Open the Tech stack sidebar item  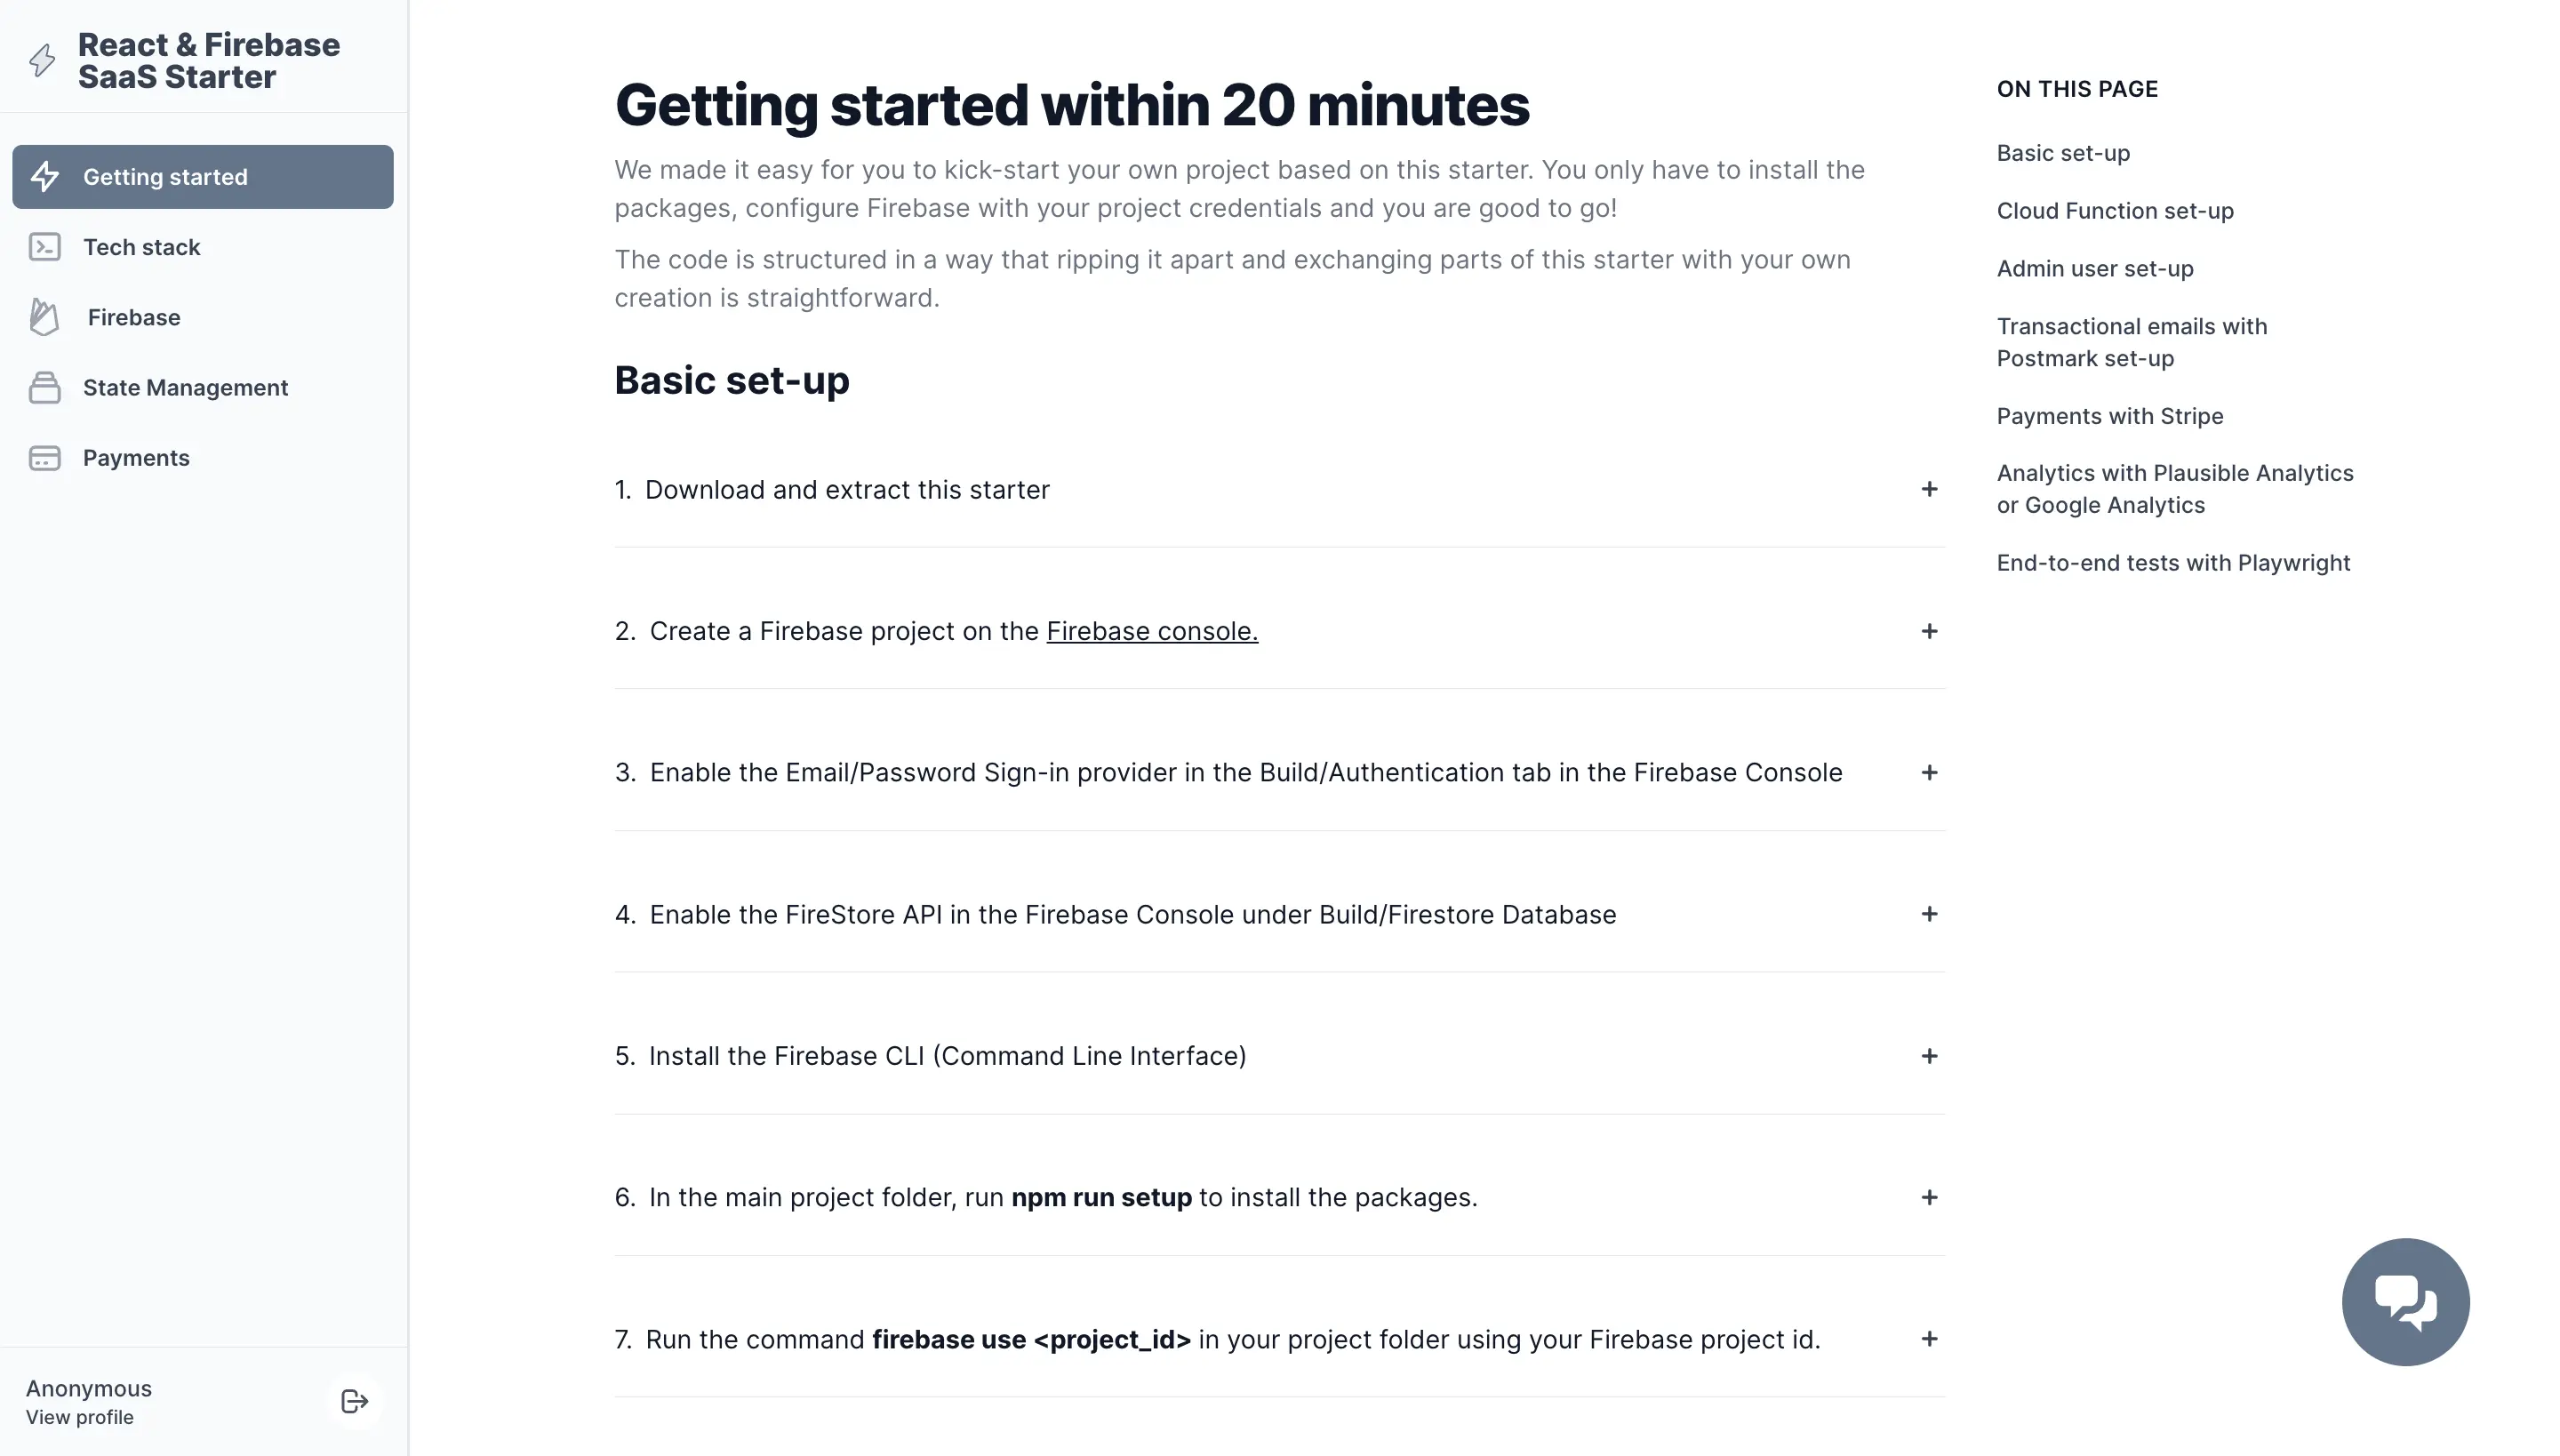(x=203, y=247)
